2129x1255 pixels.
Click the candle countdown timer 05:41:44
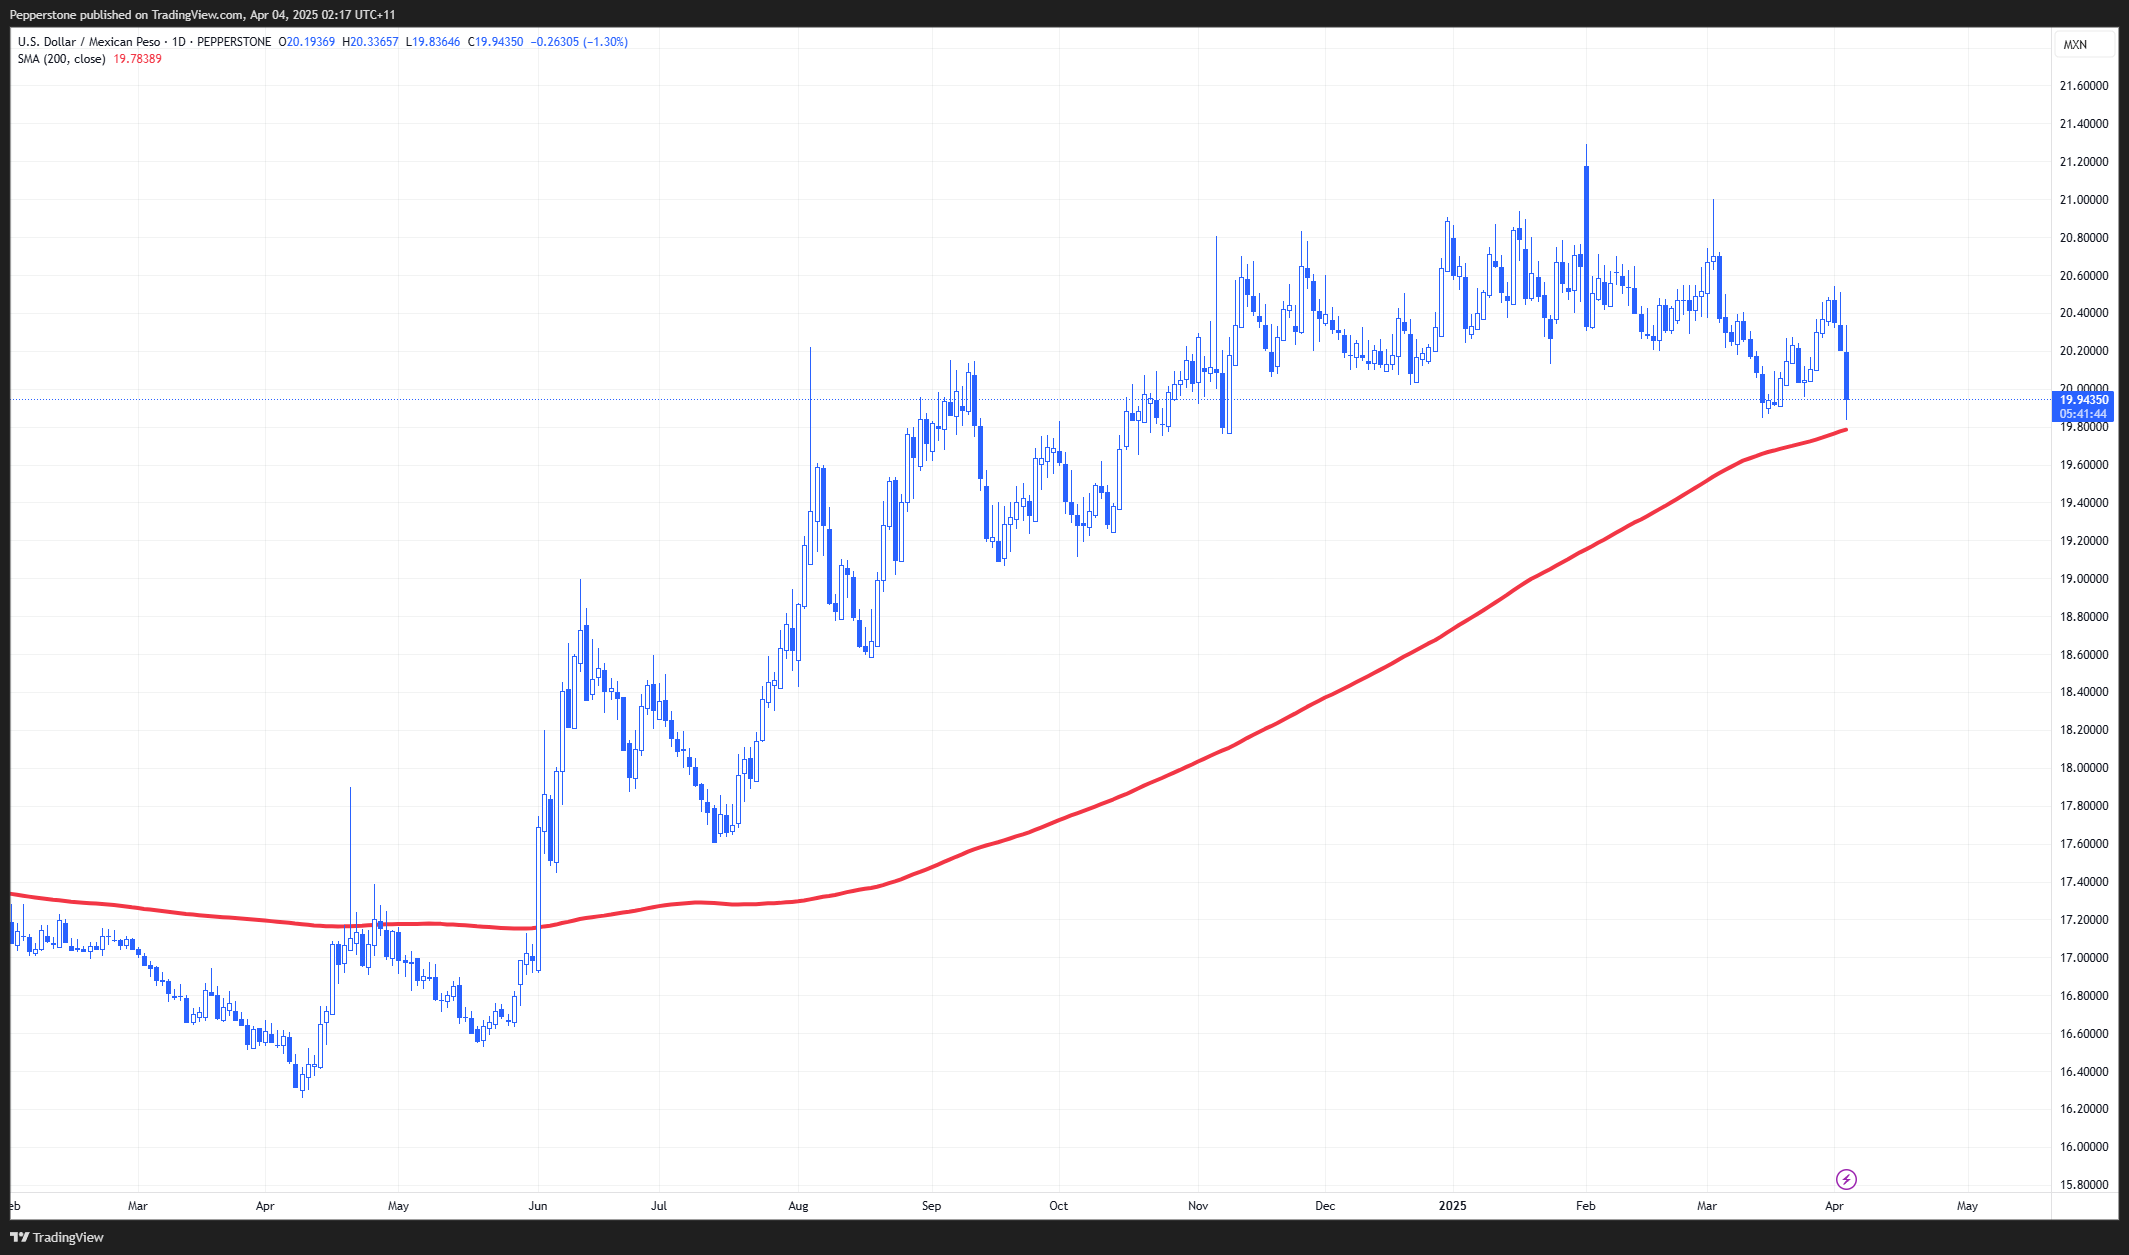pyautogui.click(x=2083, y=413)
